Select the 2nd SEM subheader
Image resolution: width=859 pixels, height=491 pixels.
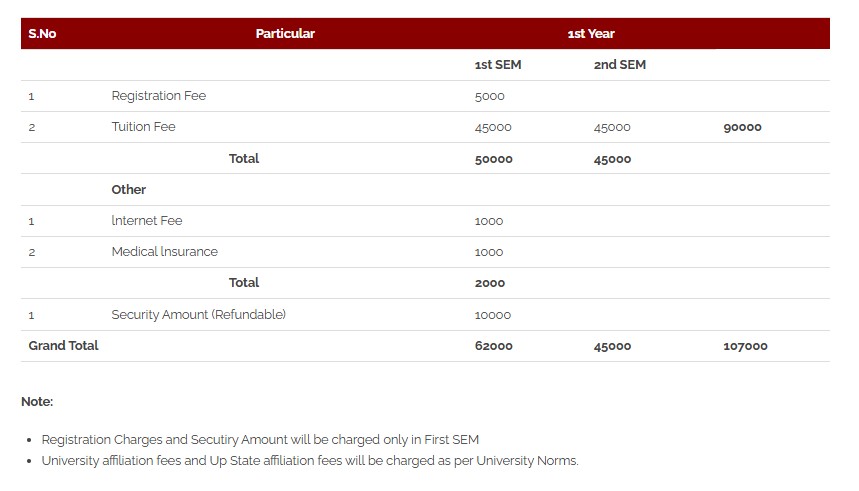[x=620, y=65]
